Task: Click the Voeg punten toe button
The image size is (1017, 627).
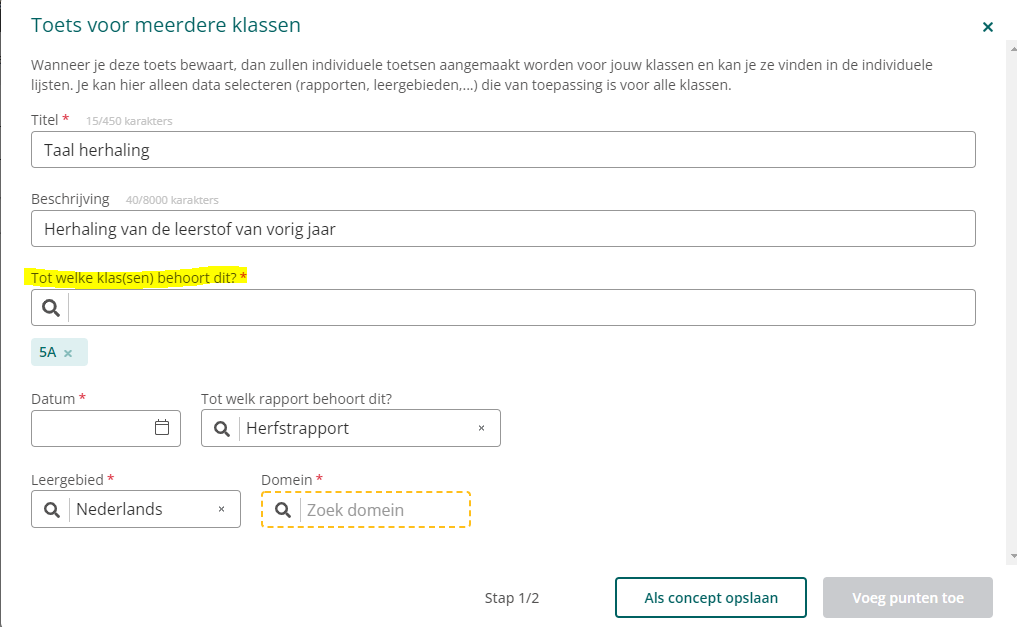Action: coord(907,597)
